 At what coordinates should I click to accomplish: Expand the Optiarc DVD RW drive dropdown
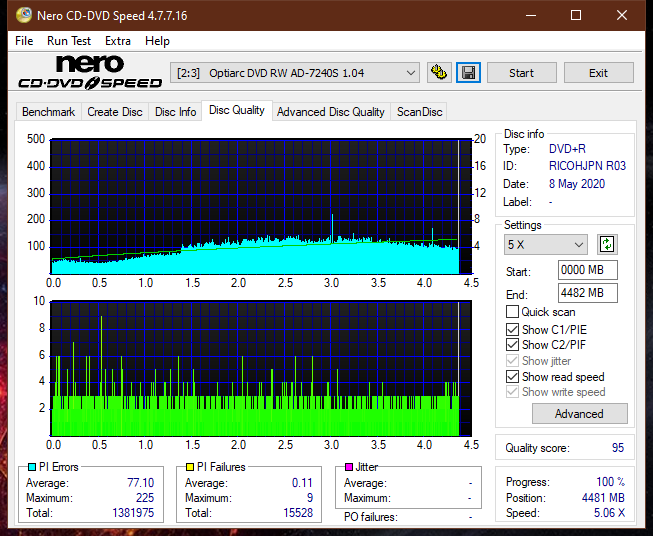(x=295, y=73)
